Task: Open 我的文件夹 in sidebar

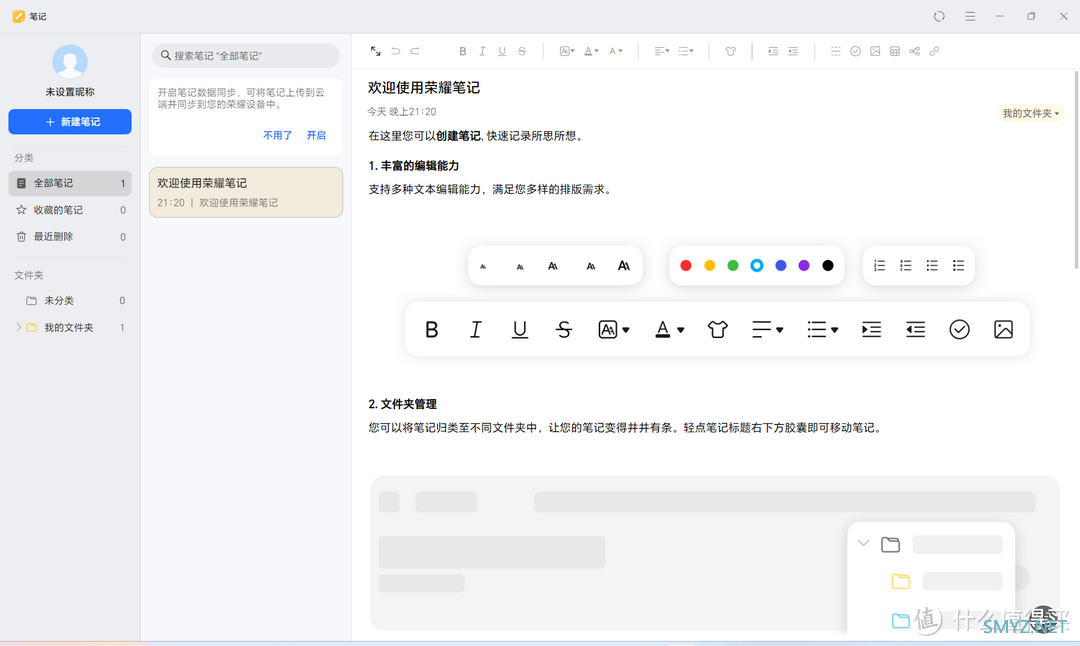Action: pyautogui.click(x=69, y=328)
